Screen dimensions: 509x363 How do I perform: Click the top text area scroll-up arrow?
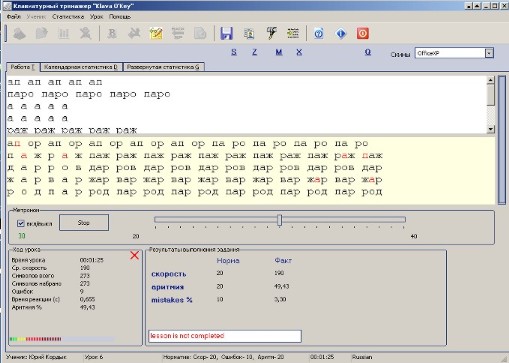click(x=490, y=80)
